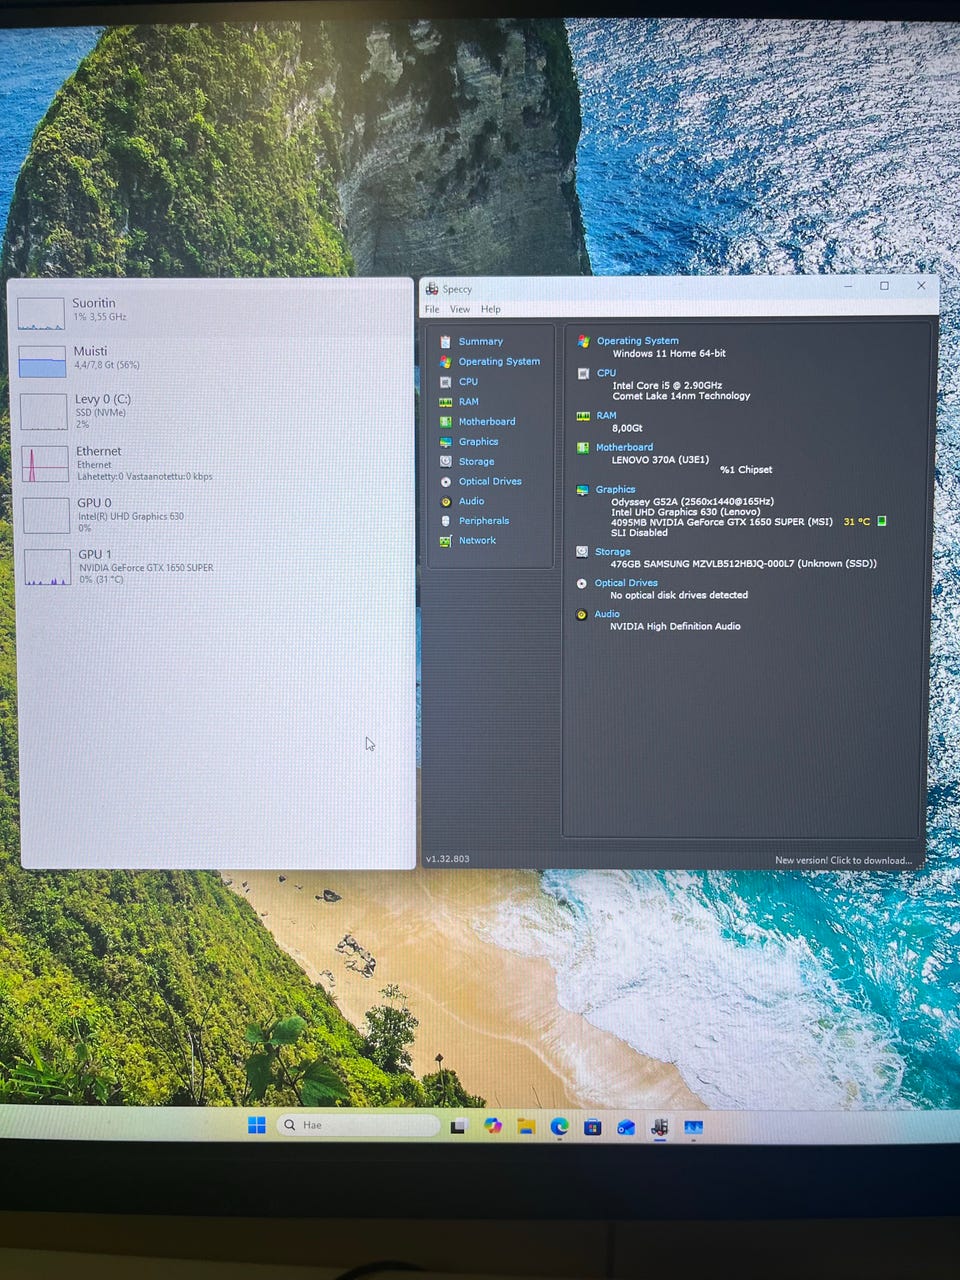Click the Task Manager icon on taskbar

click(x=693, y=1128)
